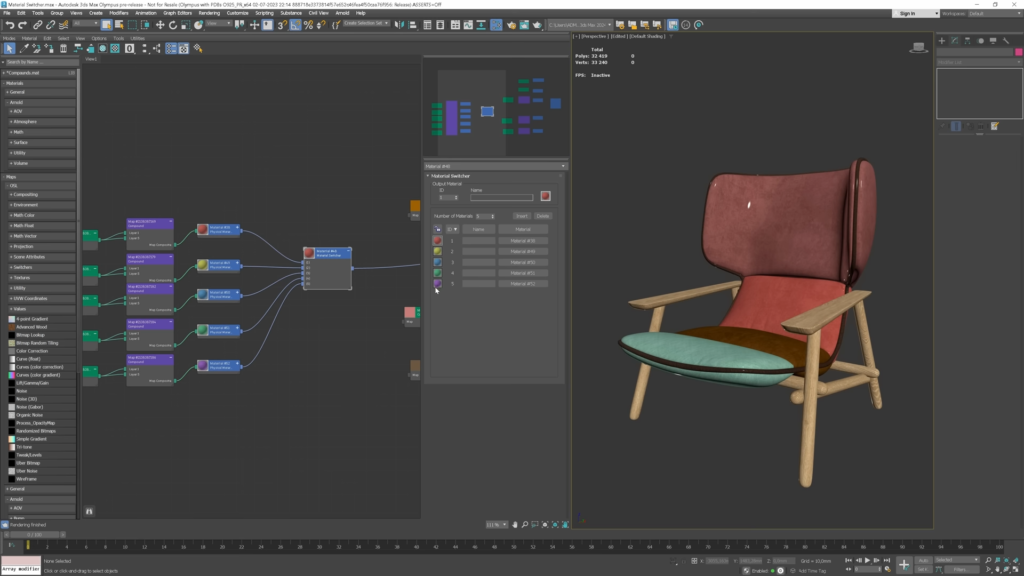Click the Mirror tool icon

399,25
